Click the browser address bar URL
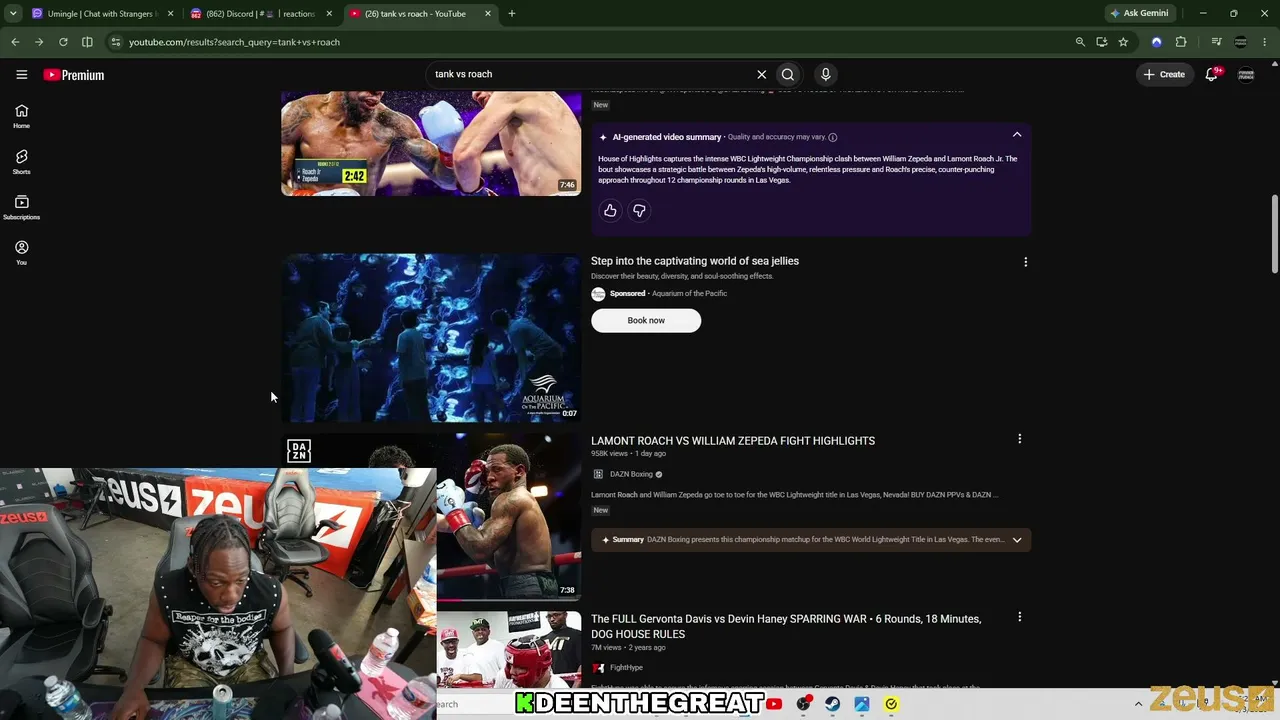1280x720 pixels. coord(234,42)
